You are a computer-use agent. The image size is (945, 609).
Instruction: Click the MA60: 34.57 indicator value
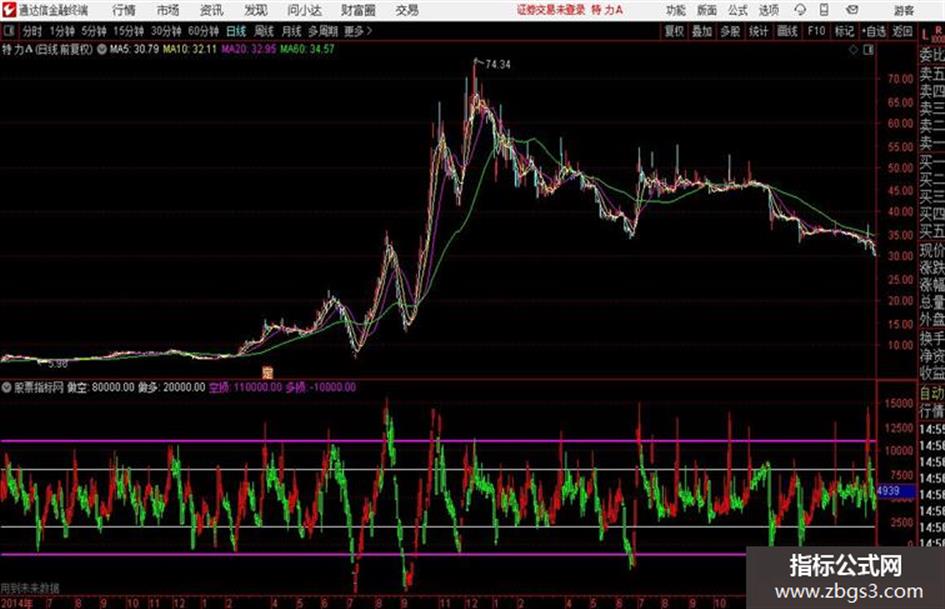(307, 49)
